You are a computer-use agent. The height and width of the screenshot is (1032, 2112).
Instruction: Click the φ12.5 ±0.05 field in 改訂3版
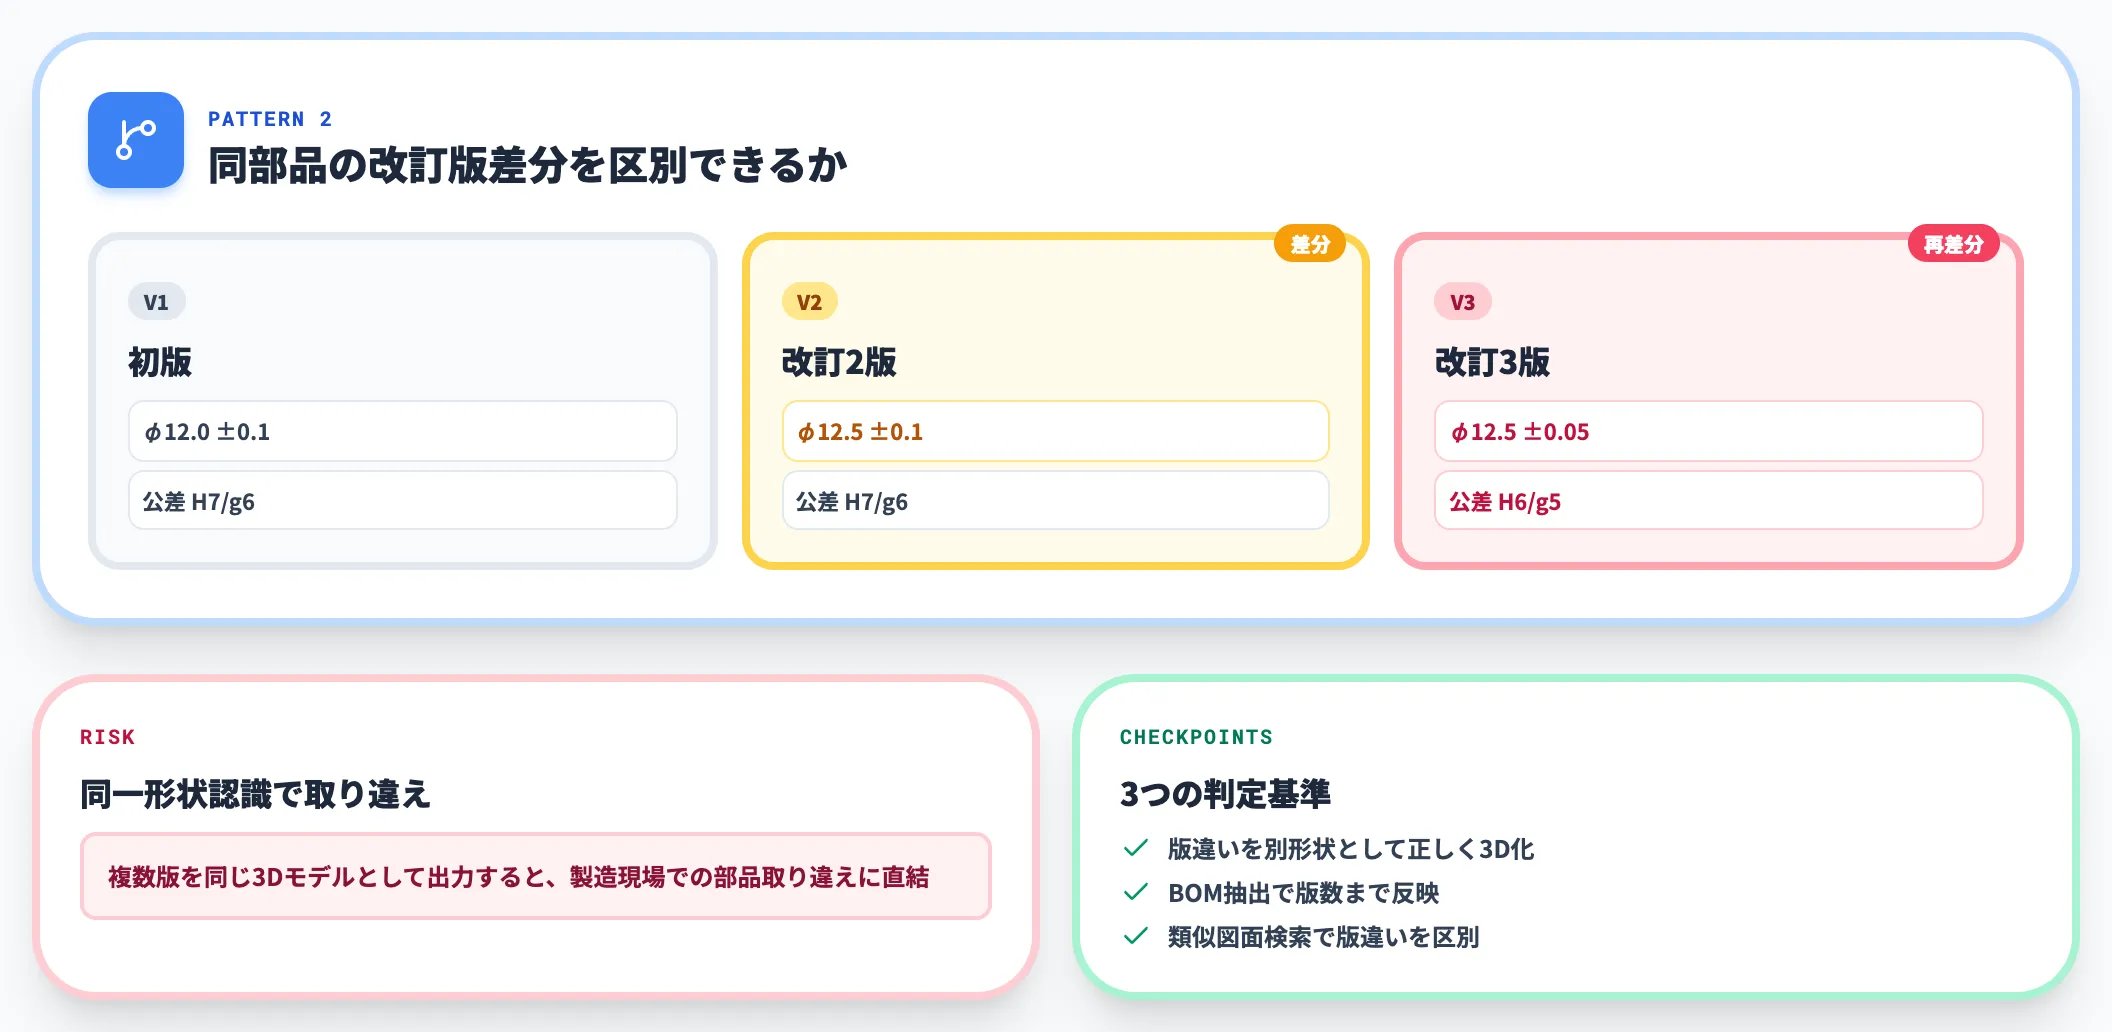click(x=1709, y=431)
